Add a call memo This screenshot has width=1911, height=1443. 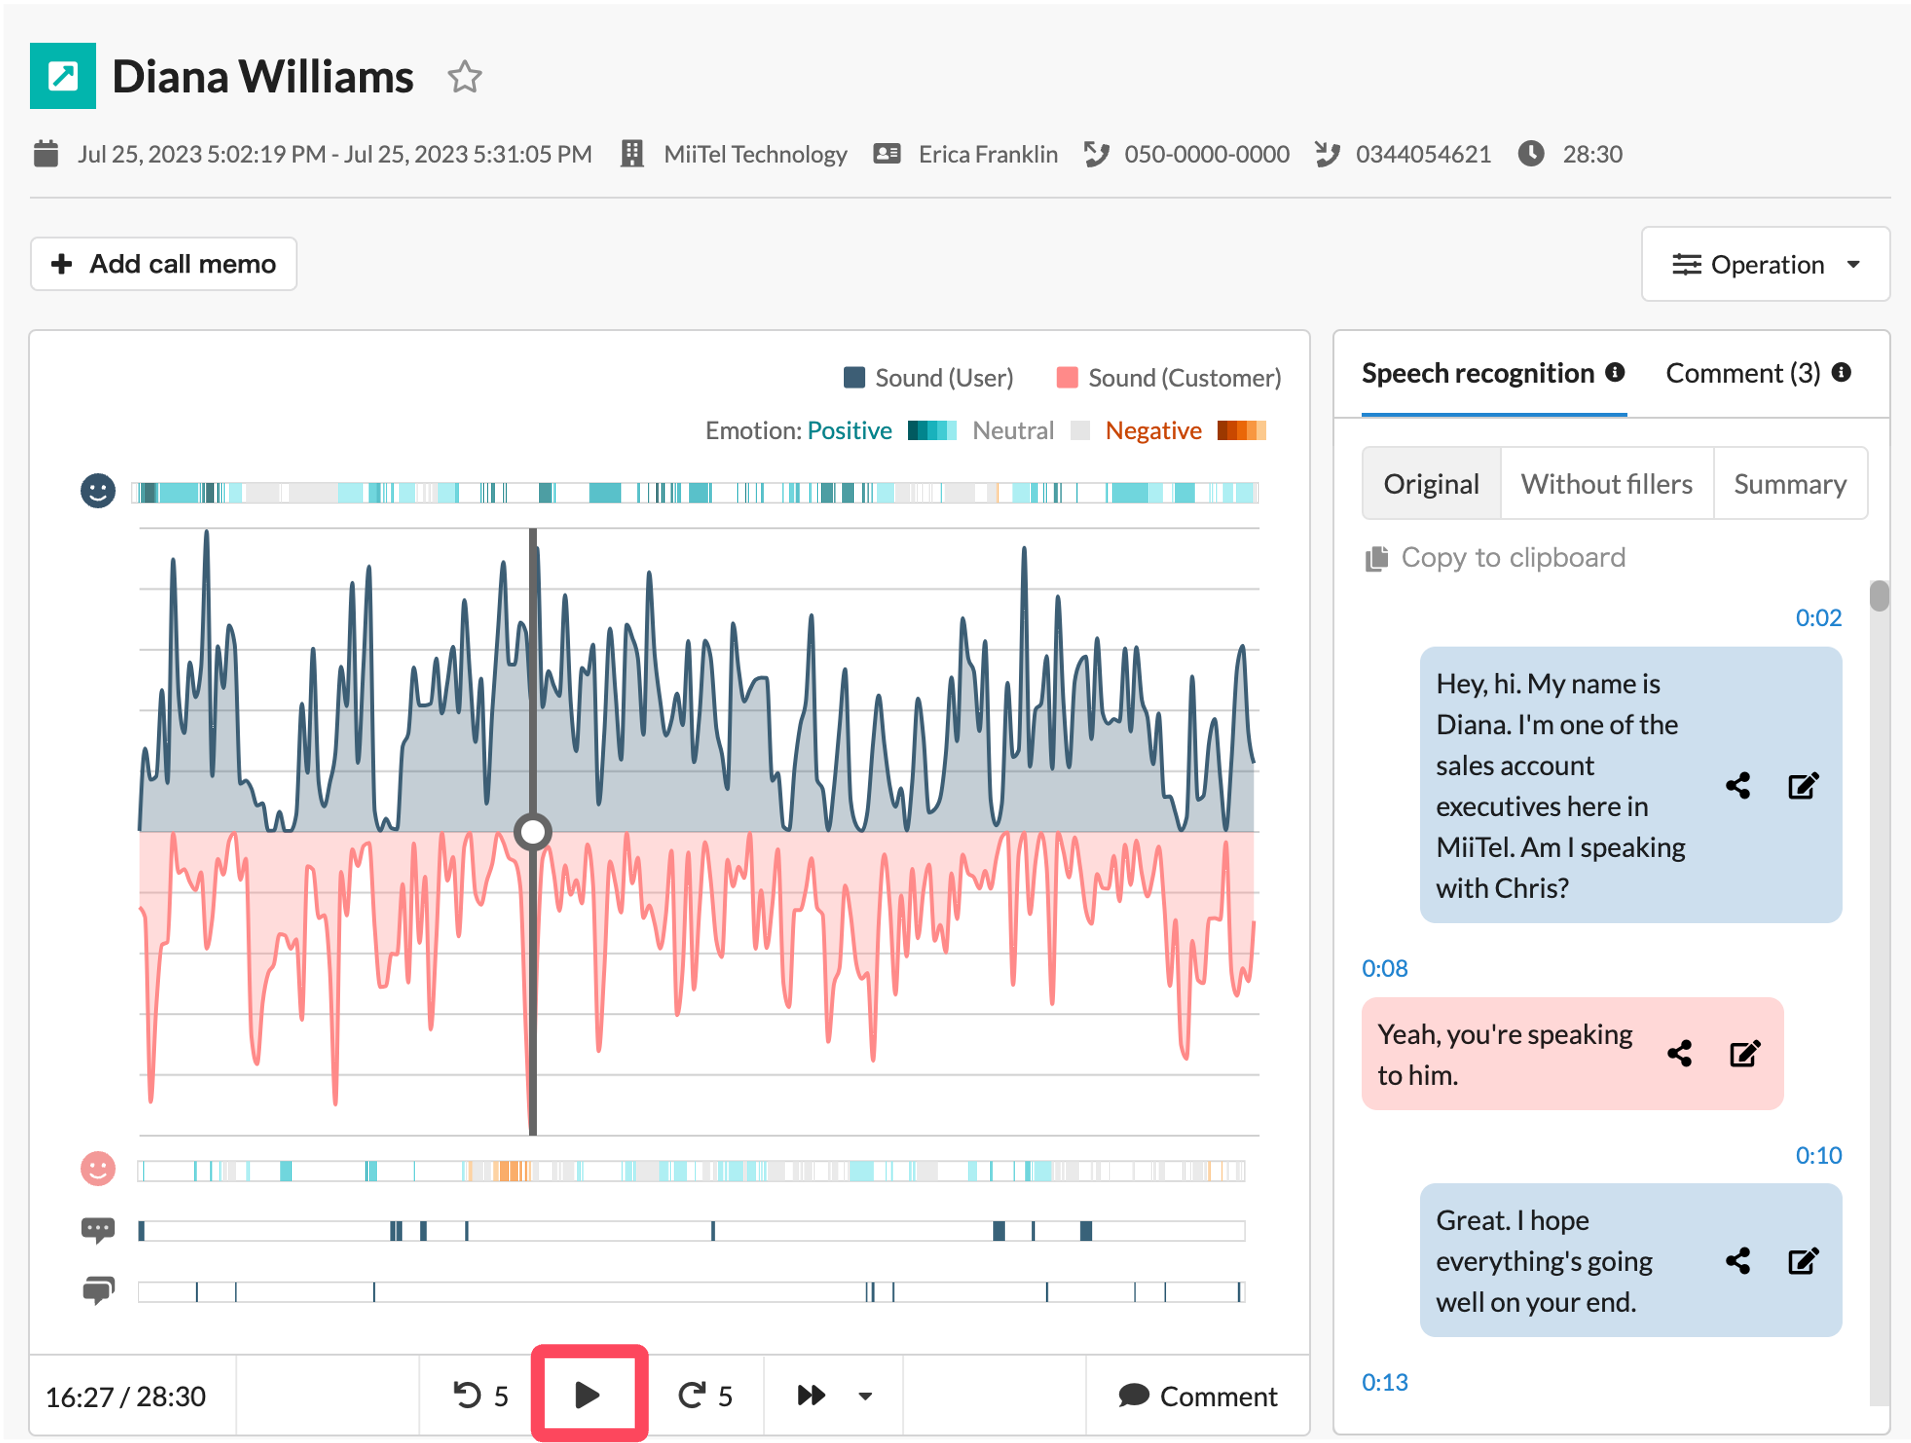pos(164,264)
